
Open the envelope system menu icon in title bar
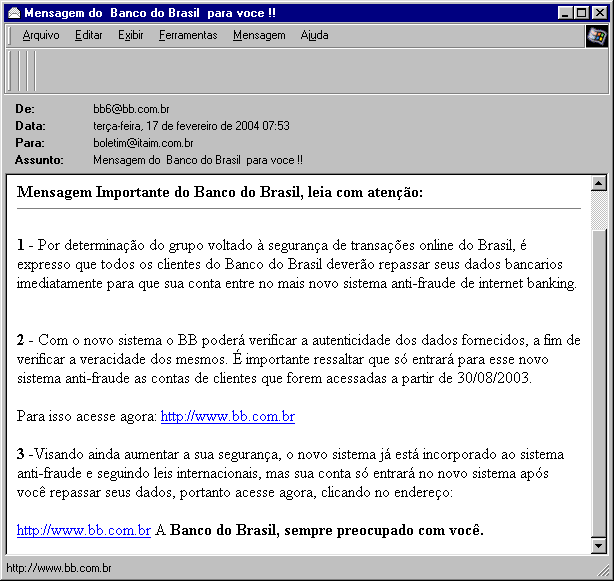tap(13, 13)
